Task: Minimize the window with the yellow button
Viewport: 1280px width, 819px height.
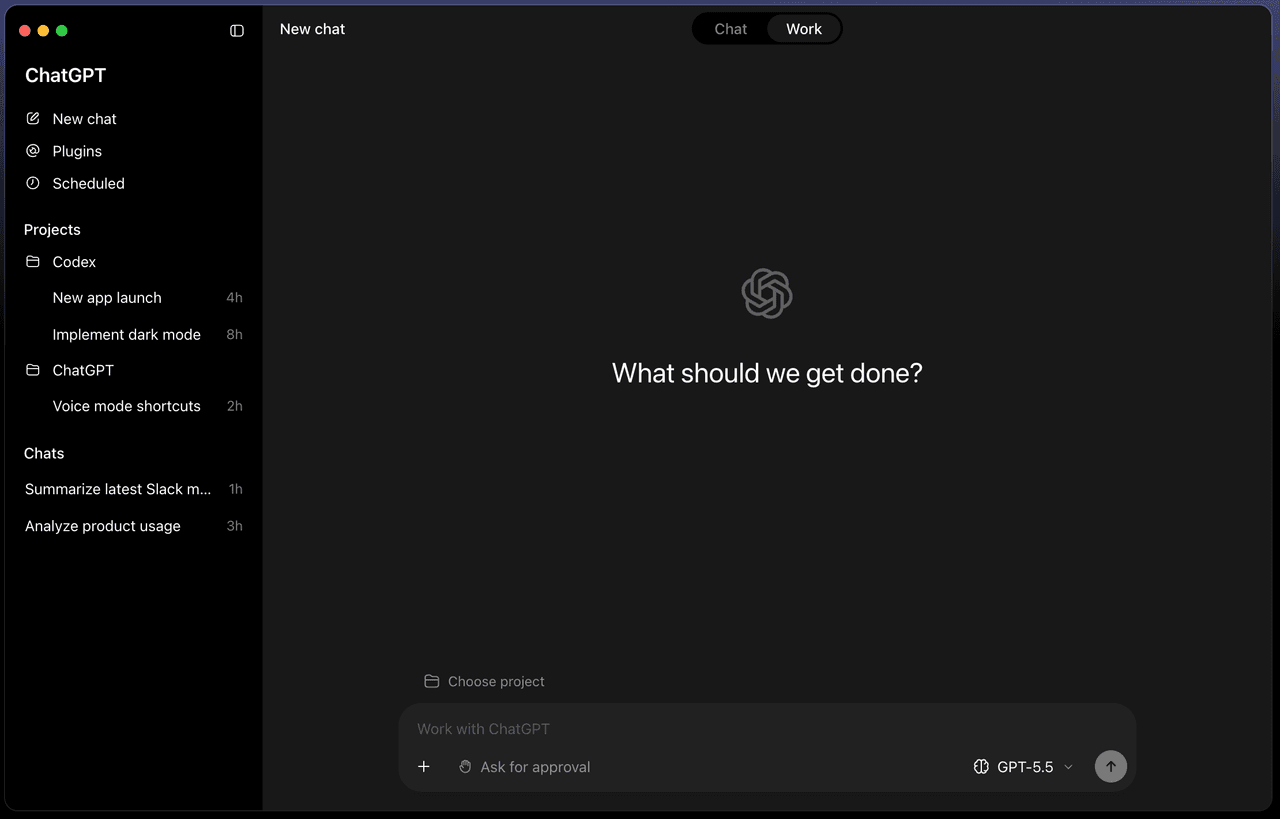Action: tap(43, 31)
